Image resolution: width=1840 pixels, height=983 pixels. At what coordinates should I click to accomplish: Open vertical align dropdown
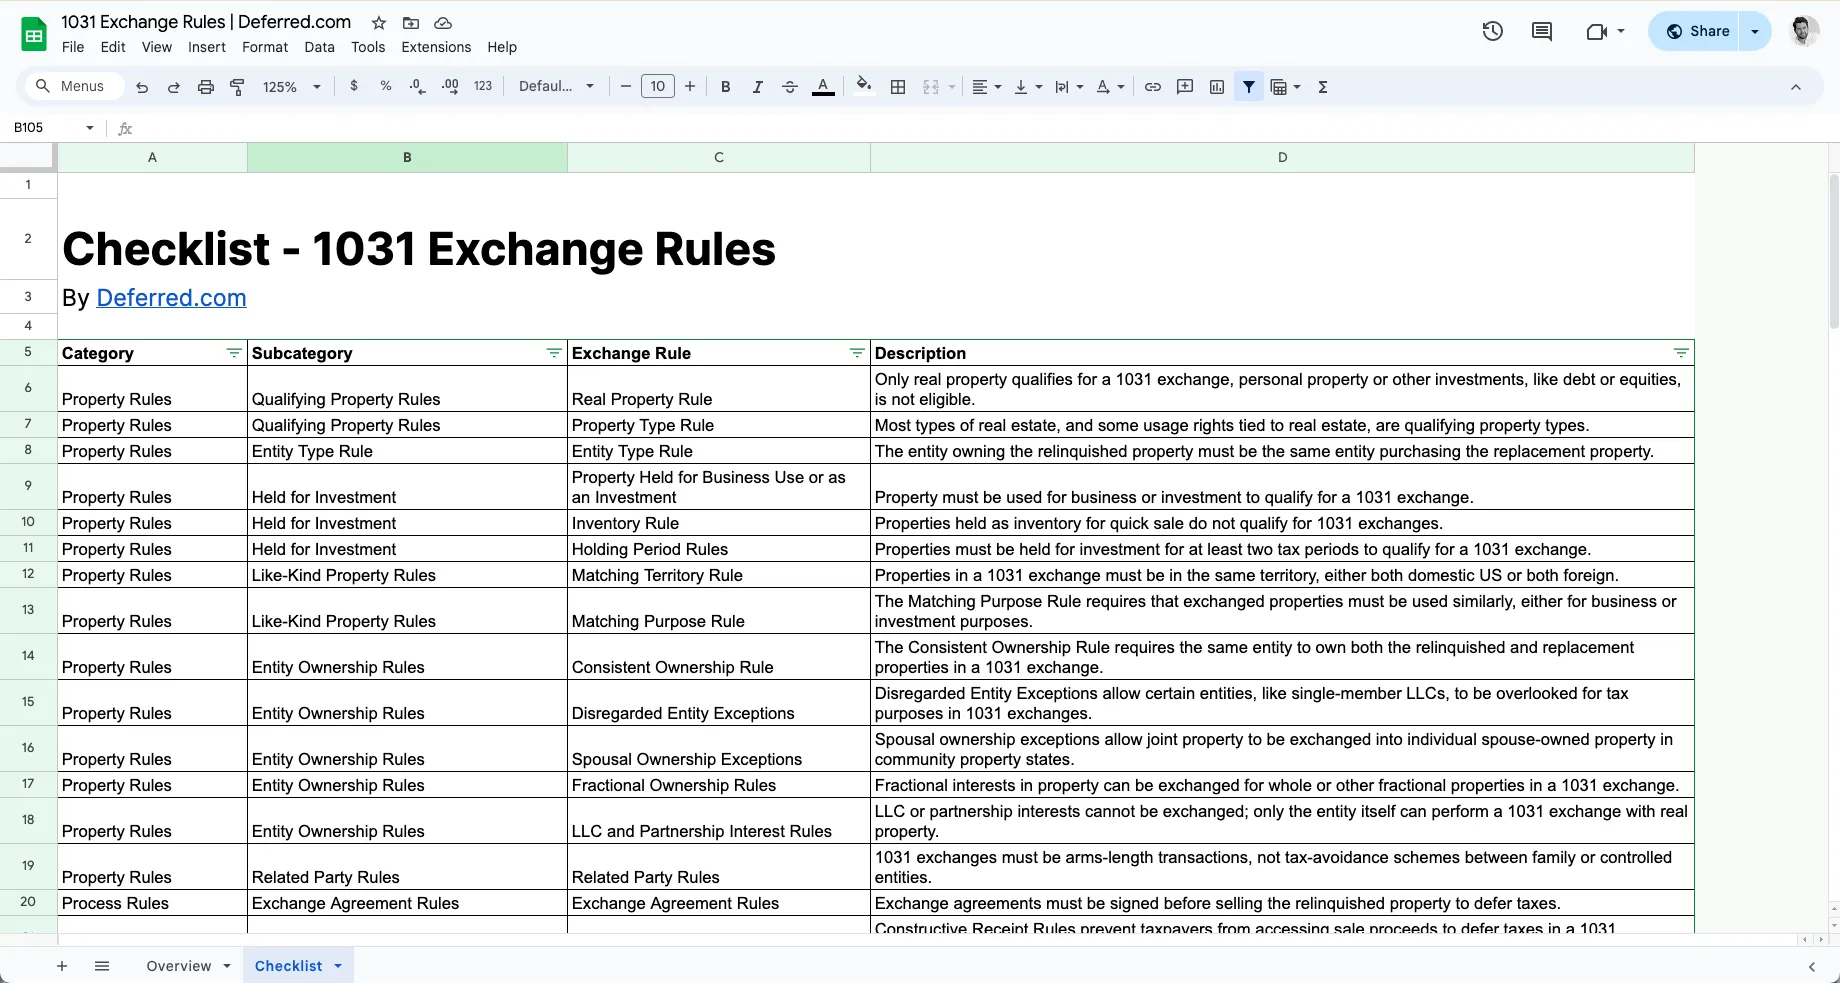(1028, 87)
